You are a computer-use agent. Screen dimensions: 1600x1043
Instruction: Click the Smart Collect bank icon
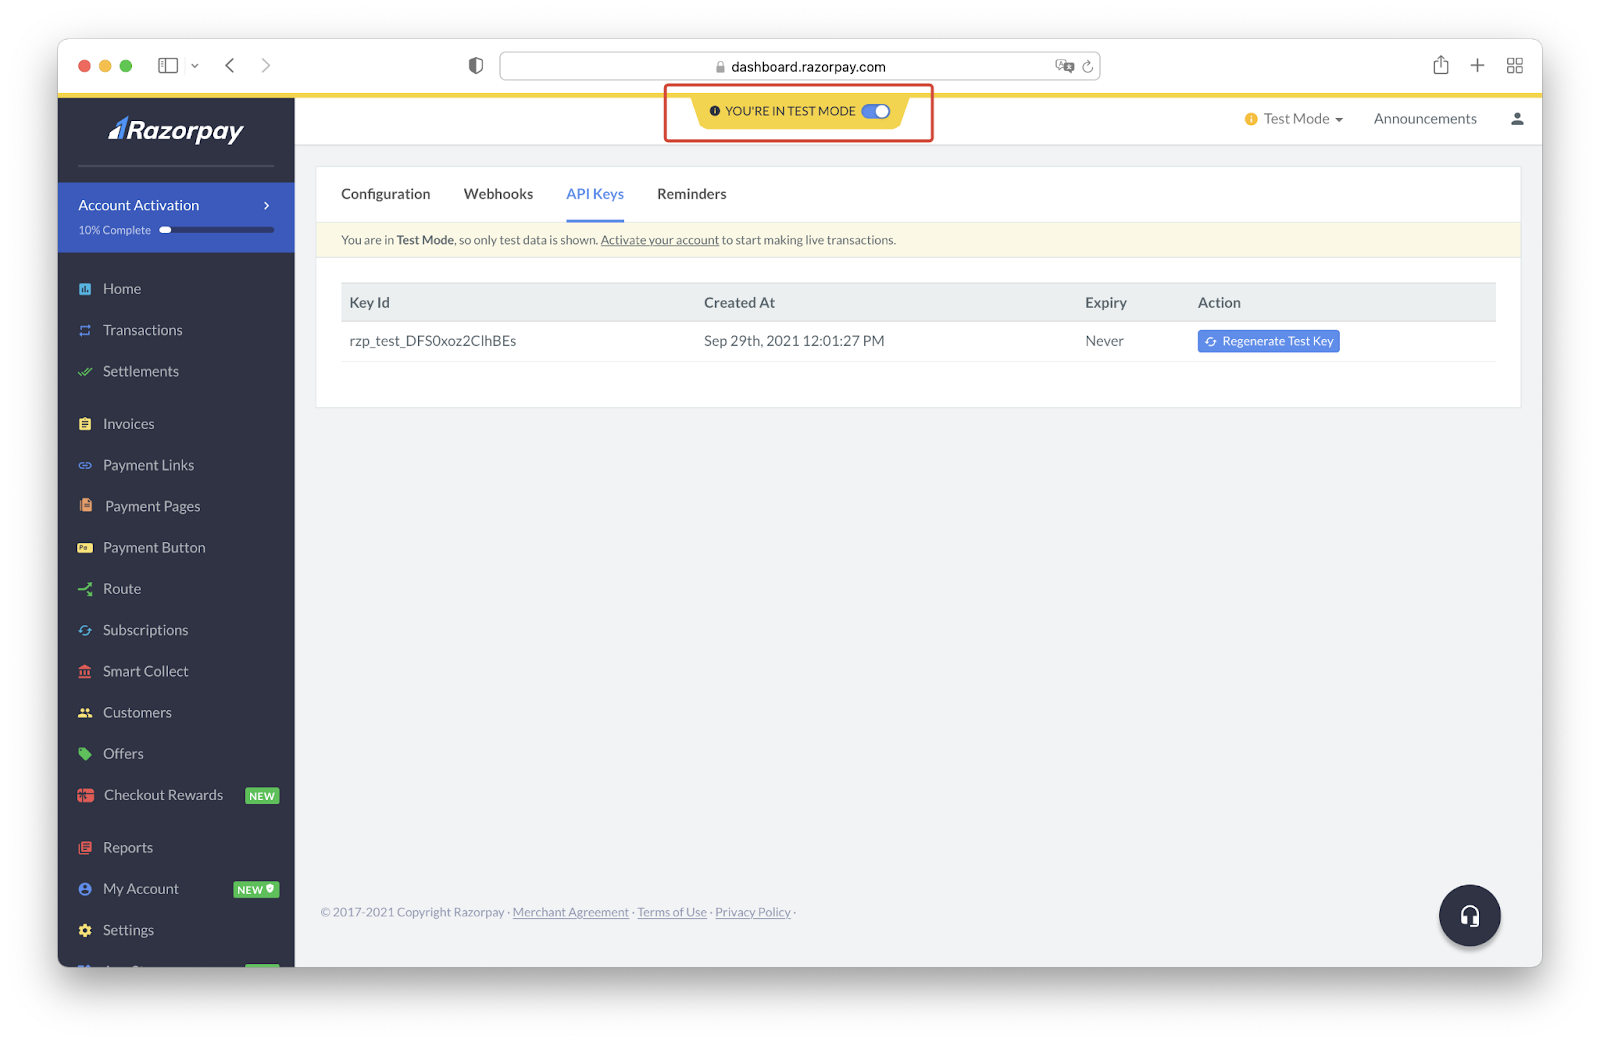point(85,671)
